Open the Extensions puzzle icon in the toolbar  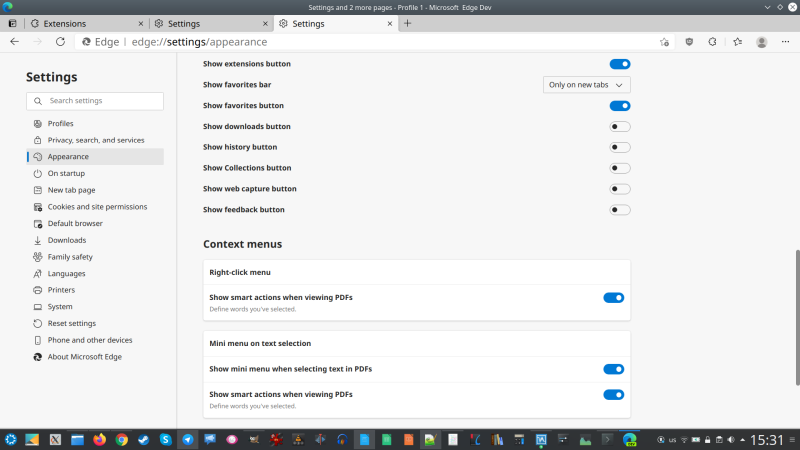coord(712,42)
